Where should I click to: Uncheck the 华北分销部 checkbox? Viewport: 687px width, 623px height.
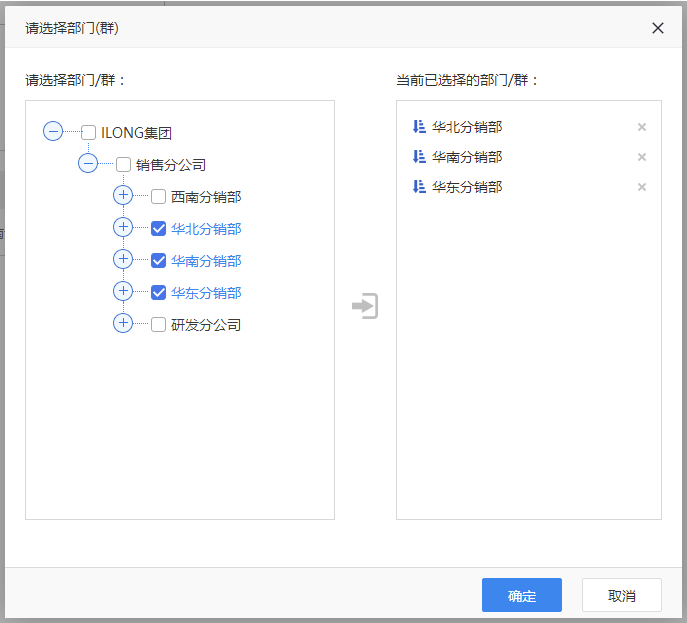[x=158, y=229]
